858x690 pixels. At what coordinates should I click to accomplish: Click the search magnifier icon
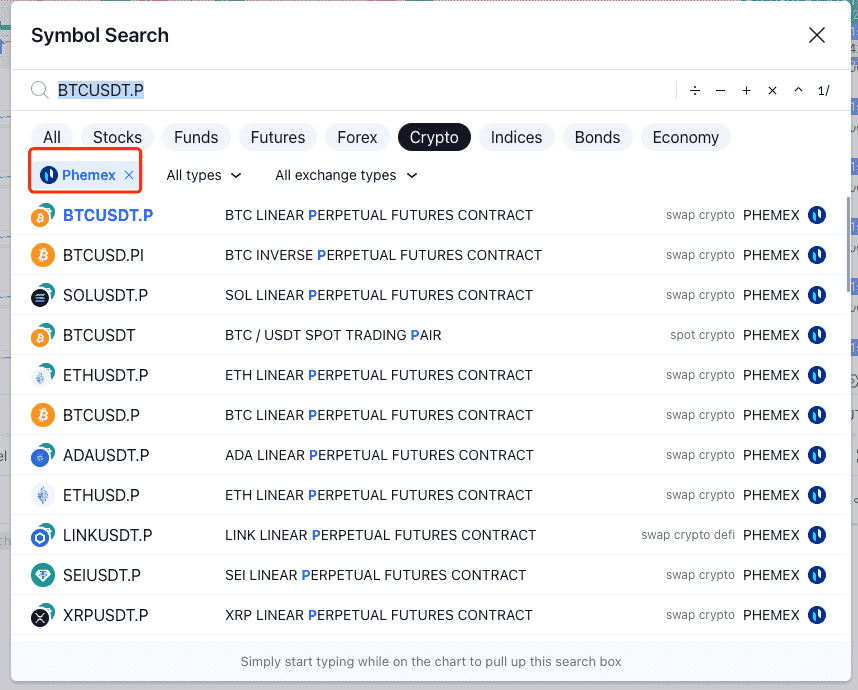coord(39,90)
